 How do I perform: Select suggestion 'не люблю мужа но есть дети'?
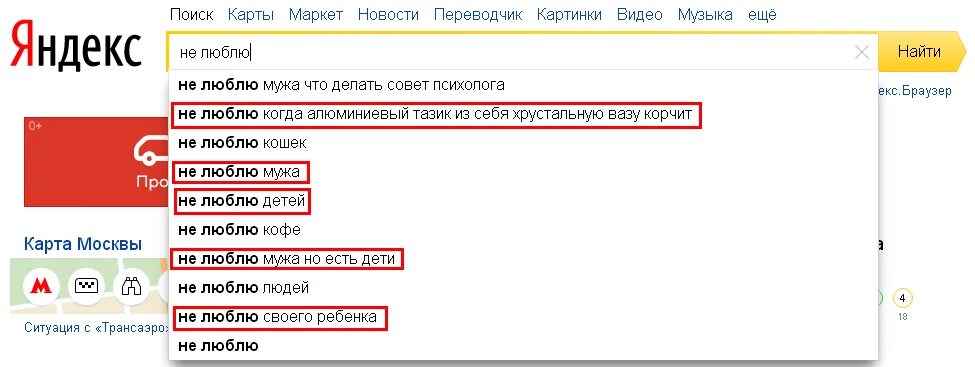coord(524,259)
